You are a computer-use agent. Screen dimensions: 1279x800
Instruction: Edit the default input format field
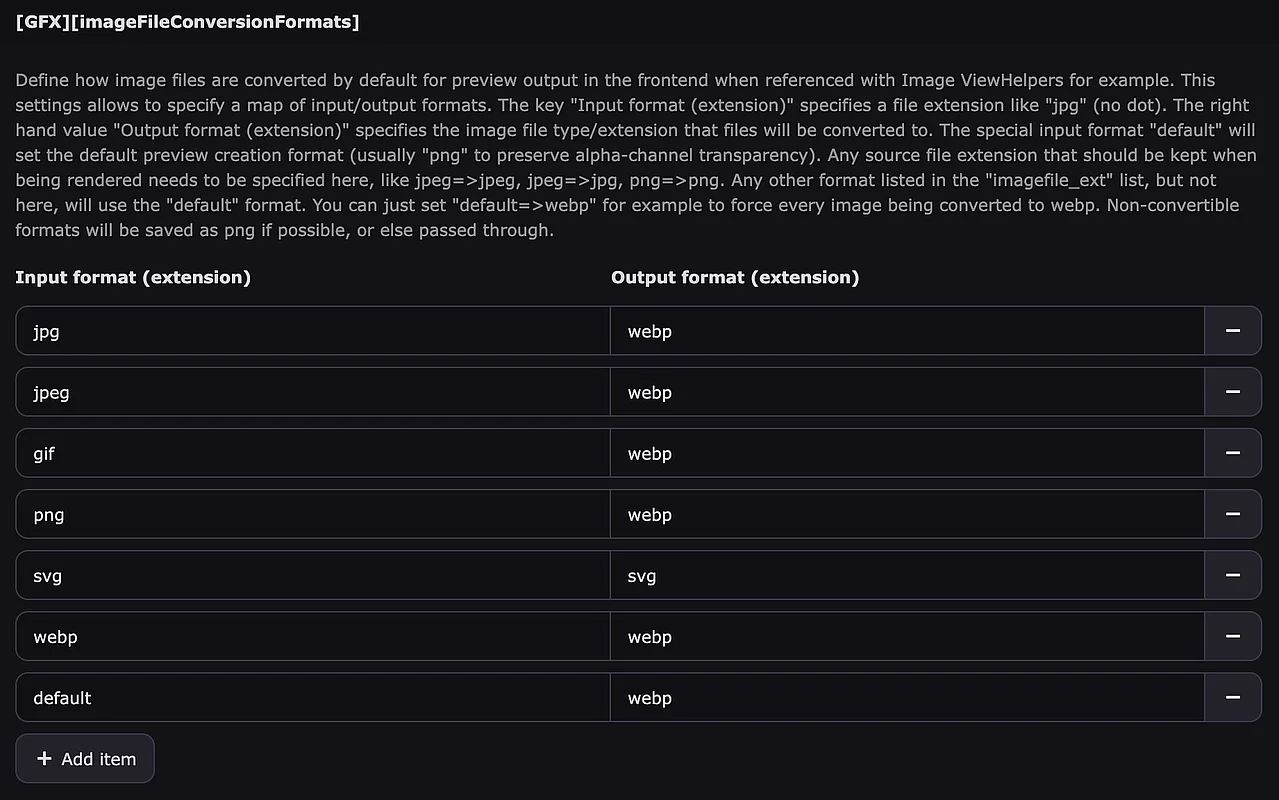click(312, 697)
